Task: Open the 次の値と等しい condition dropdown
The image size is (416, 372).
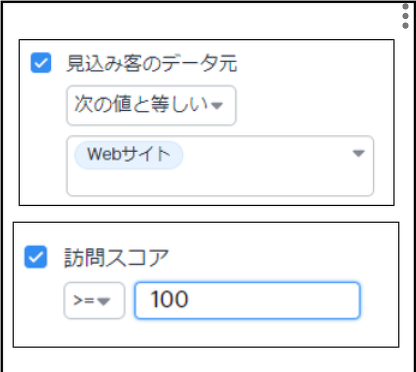Action: 151,105
